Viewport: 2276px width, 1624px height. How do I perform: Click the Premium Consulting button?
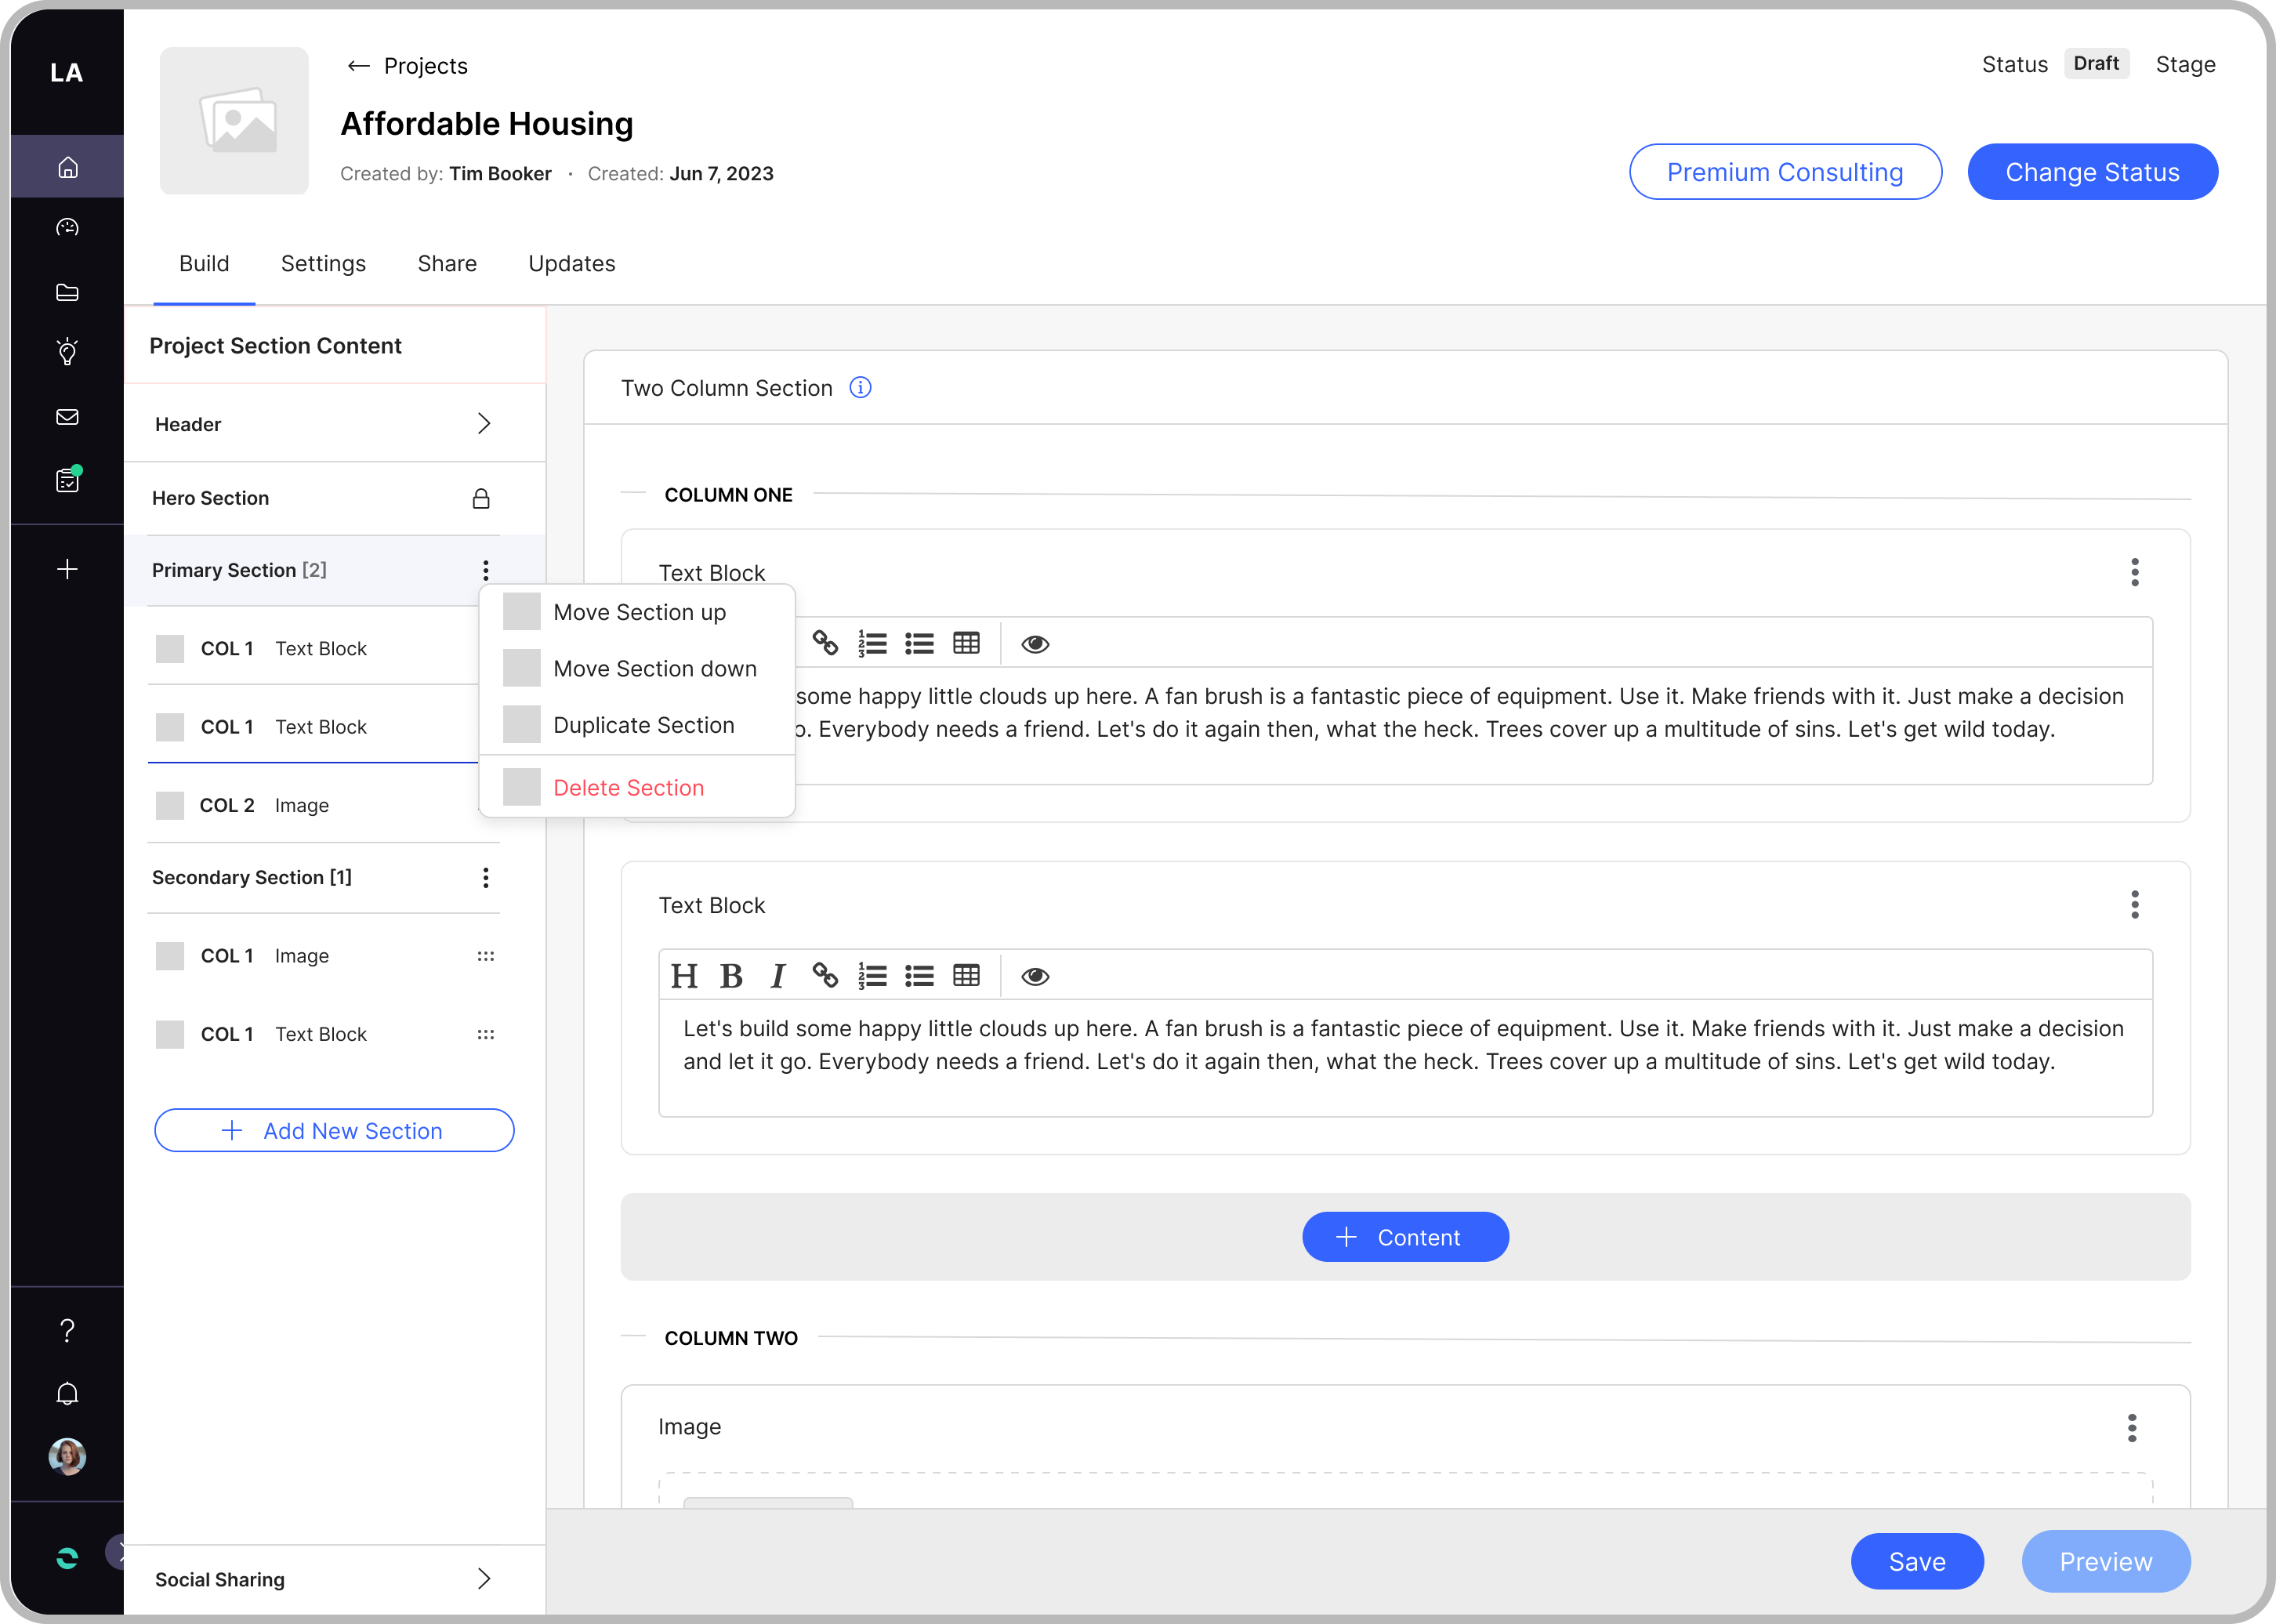1785,171
